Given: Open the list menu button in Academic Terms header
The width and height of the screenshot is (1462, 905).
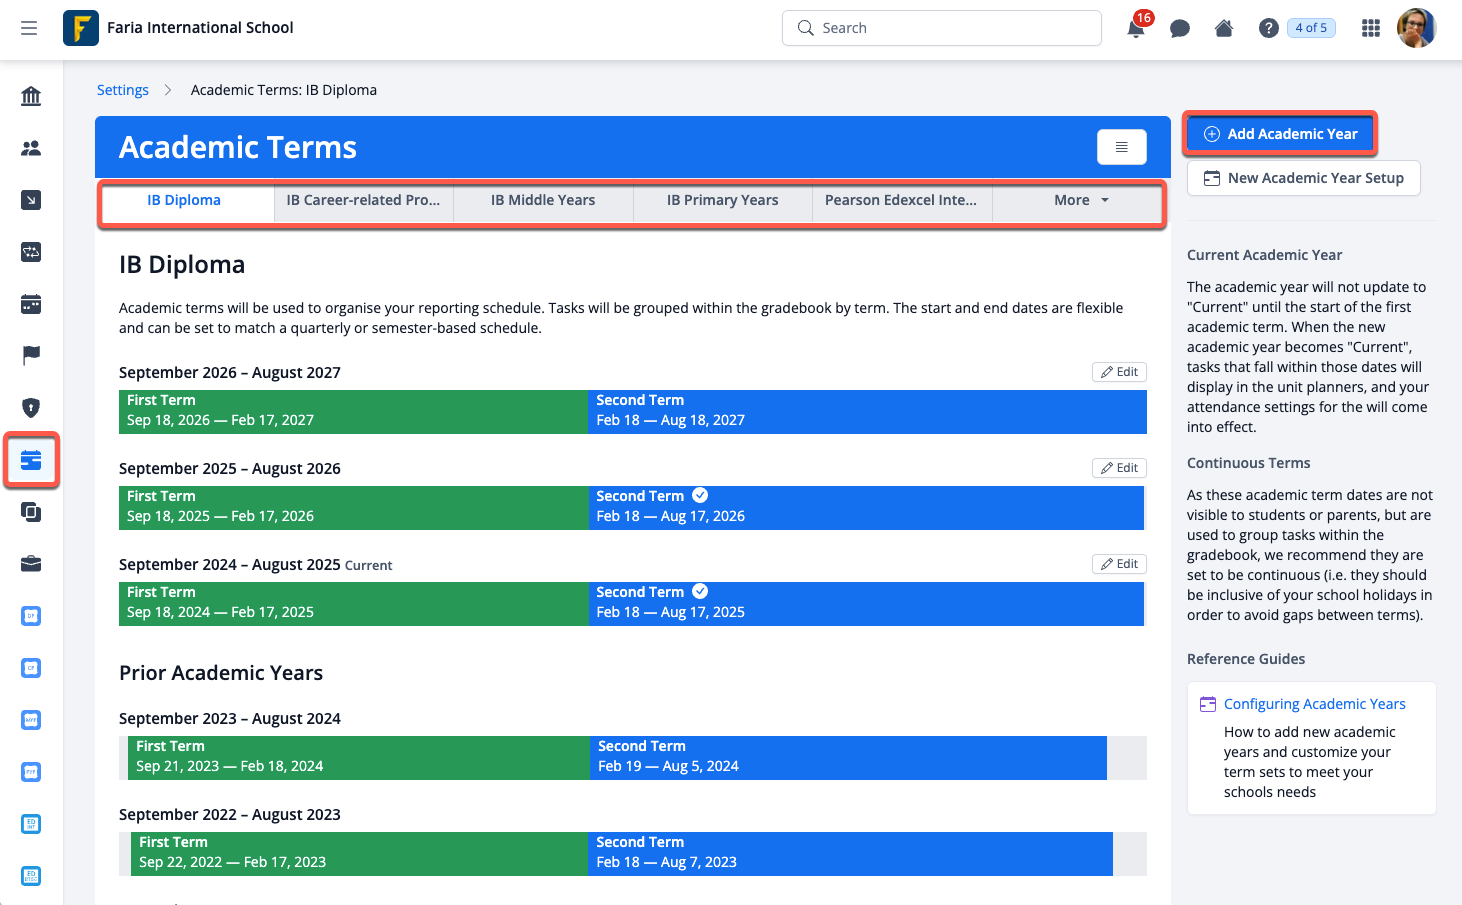Looking at the screenshot, I should (x=1121, y=147).
